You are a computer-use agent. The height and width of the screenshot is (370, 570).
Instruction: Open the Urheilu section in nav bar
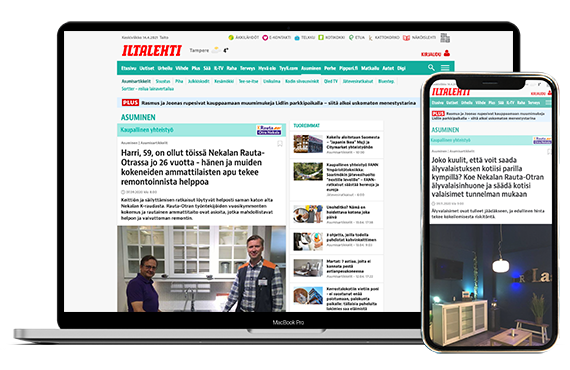[x=165, y=68]
